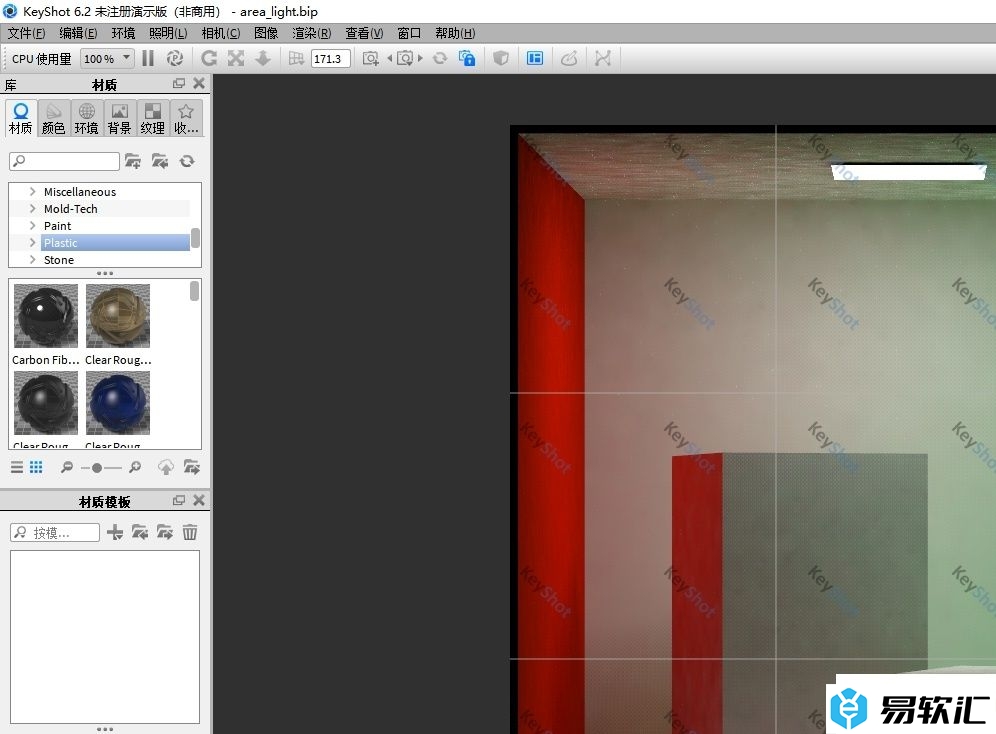Open the 图像 menu
Image resolution: width=996 pixels, height=734 pixels.
click(x=266, y=33)
